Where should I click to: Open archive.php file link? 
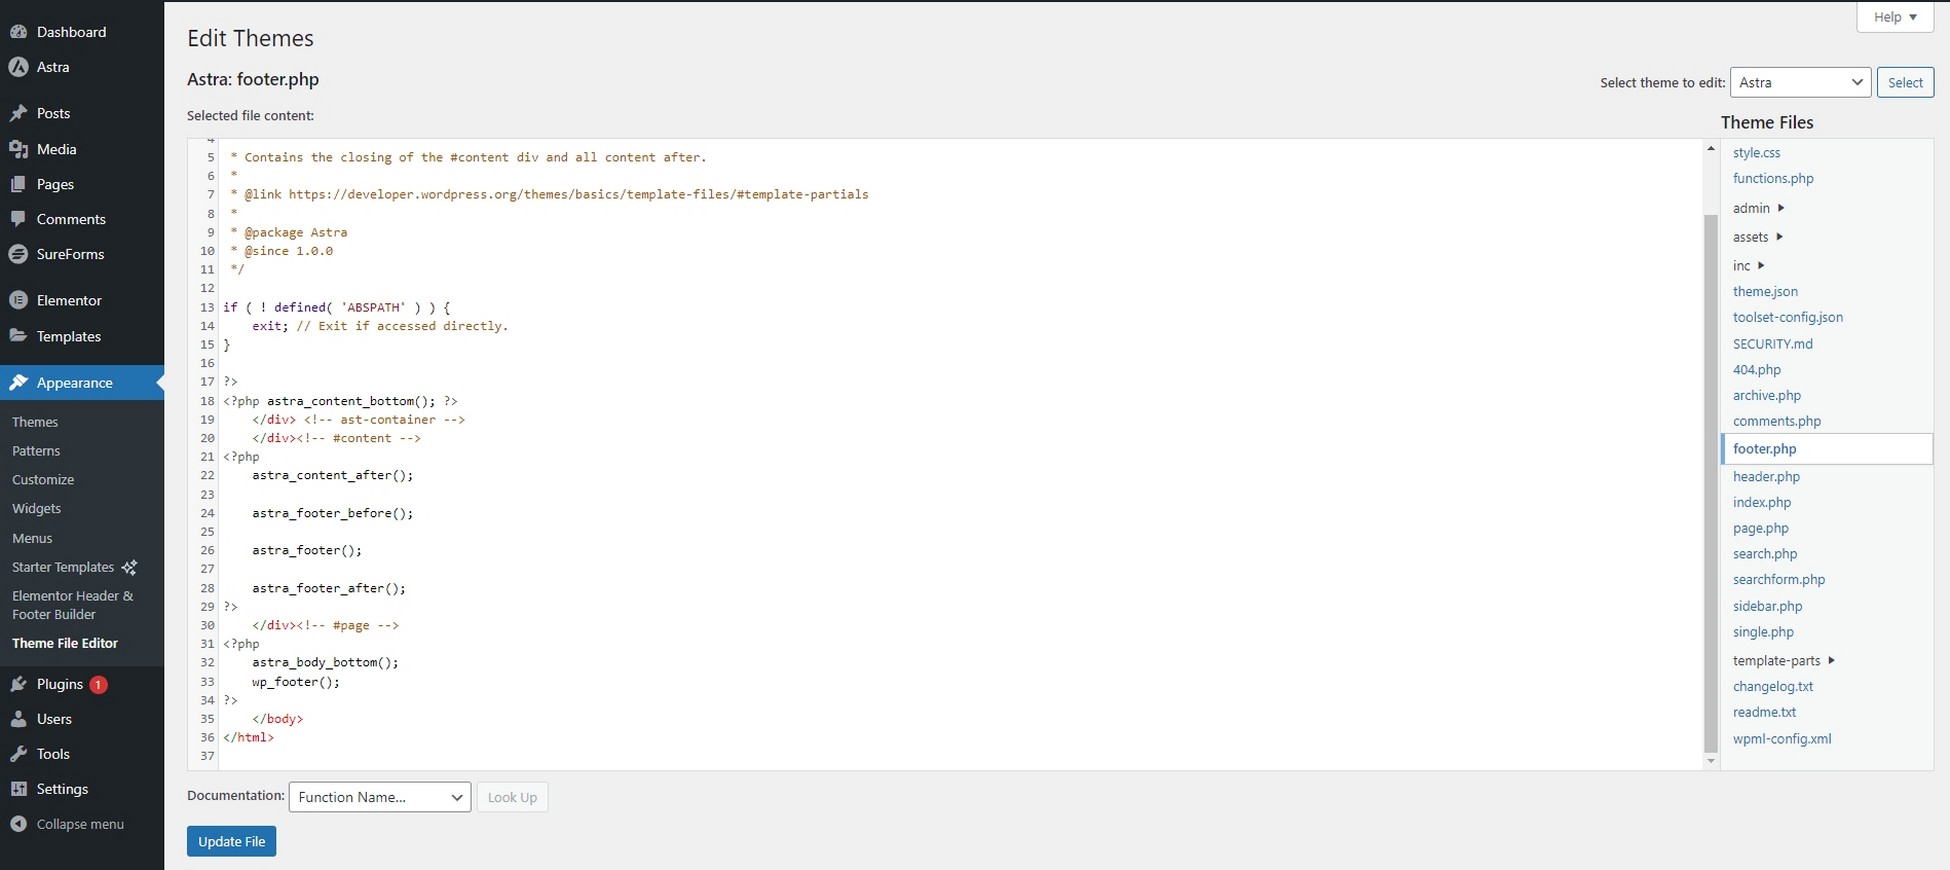[x=1767, y=395]
